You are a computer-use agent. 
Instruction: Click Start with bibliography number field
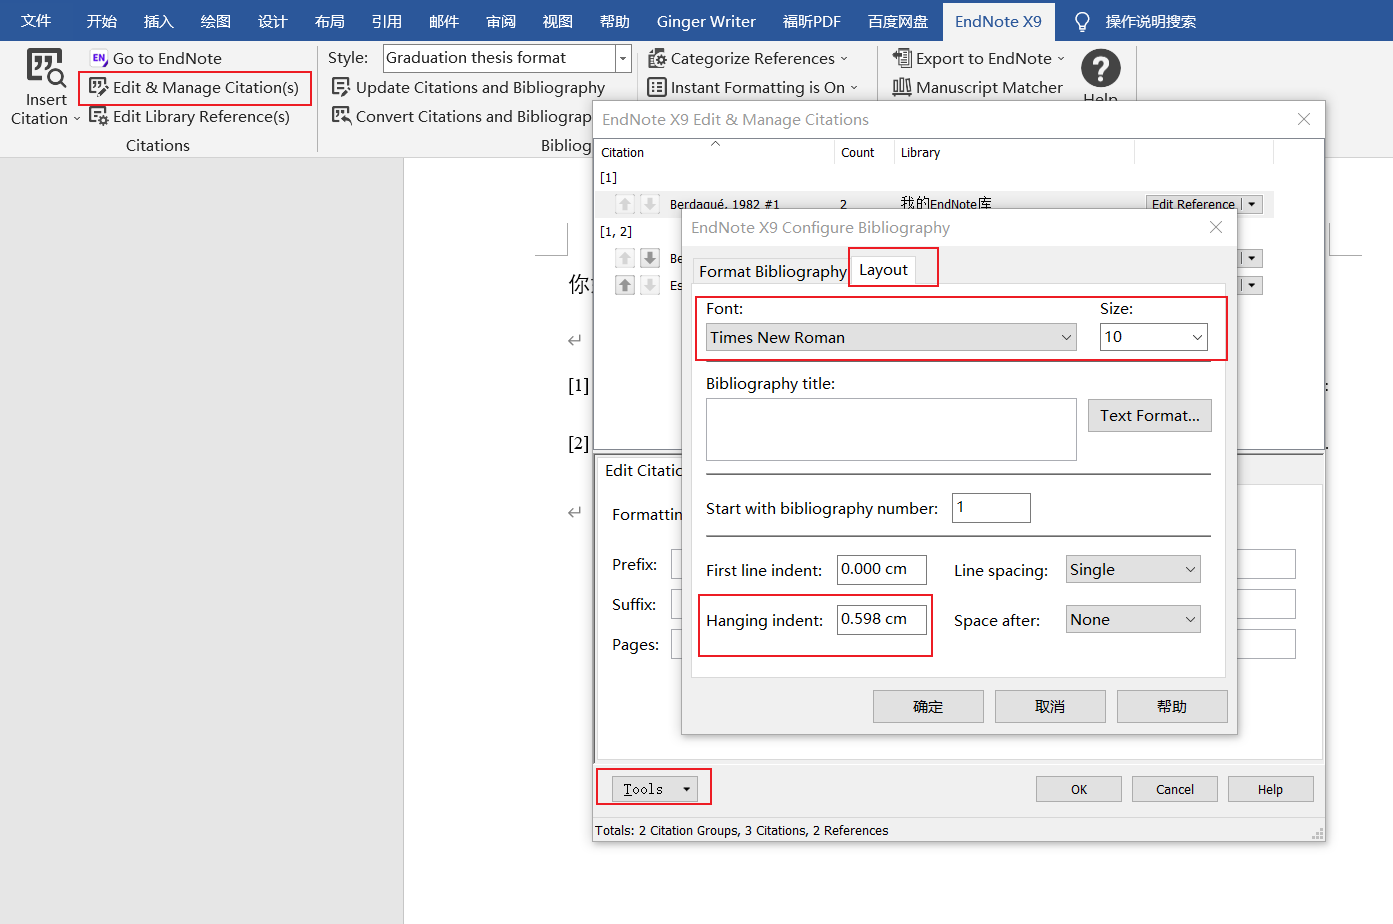991,508
